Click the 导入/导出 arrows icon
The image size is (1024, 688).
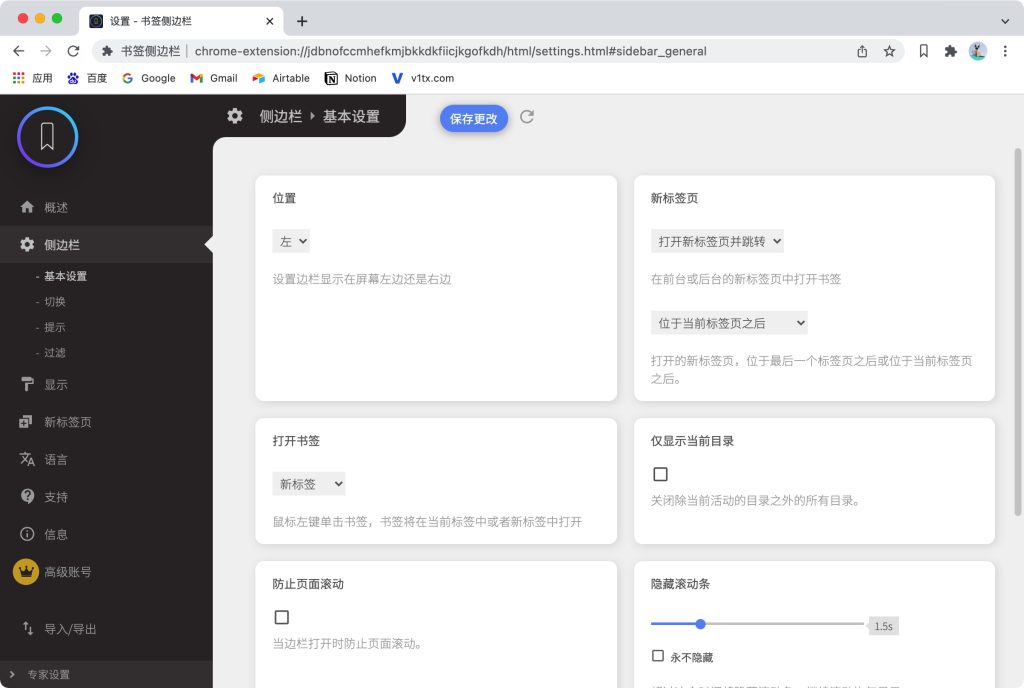tap(27, 628)
